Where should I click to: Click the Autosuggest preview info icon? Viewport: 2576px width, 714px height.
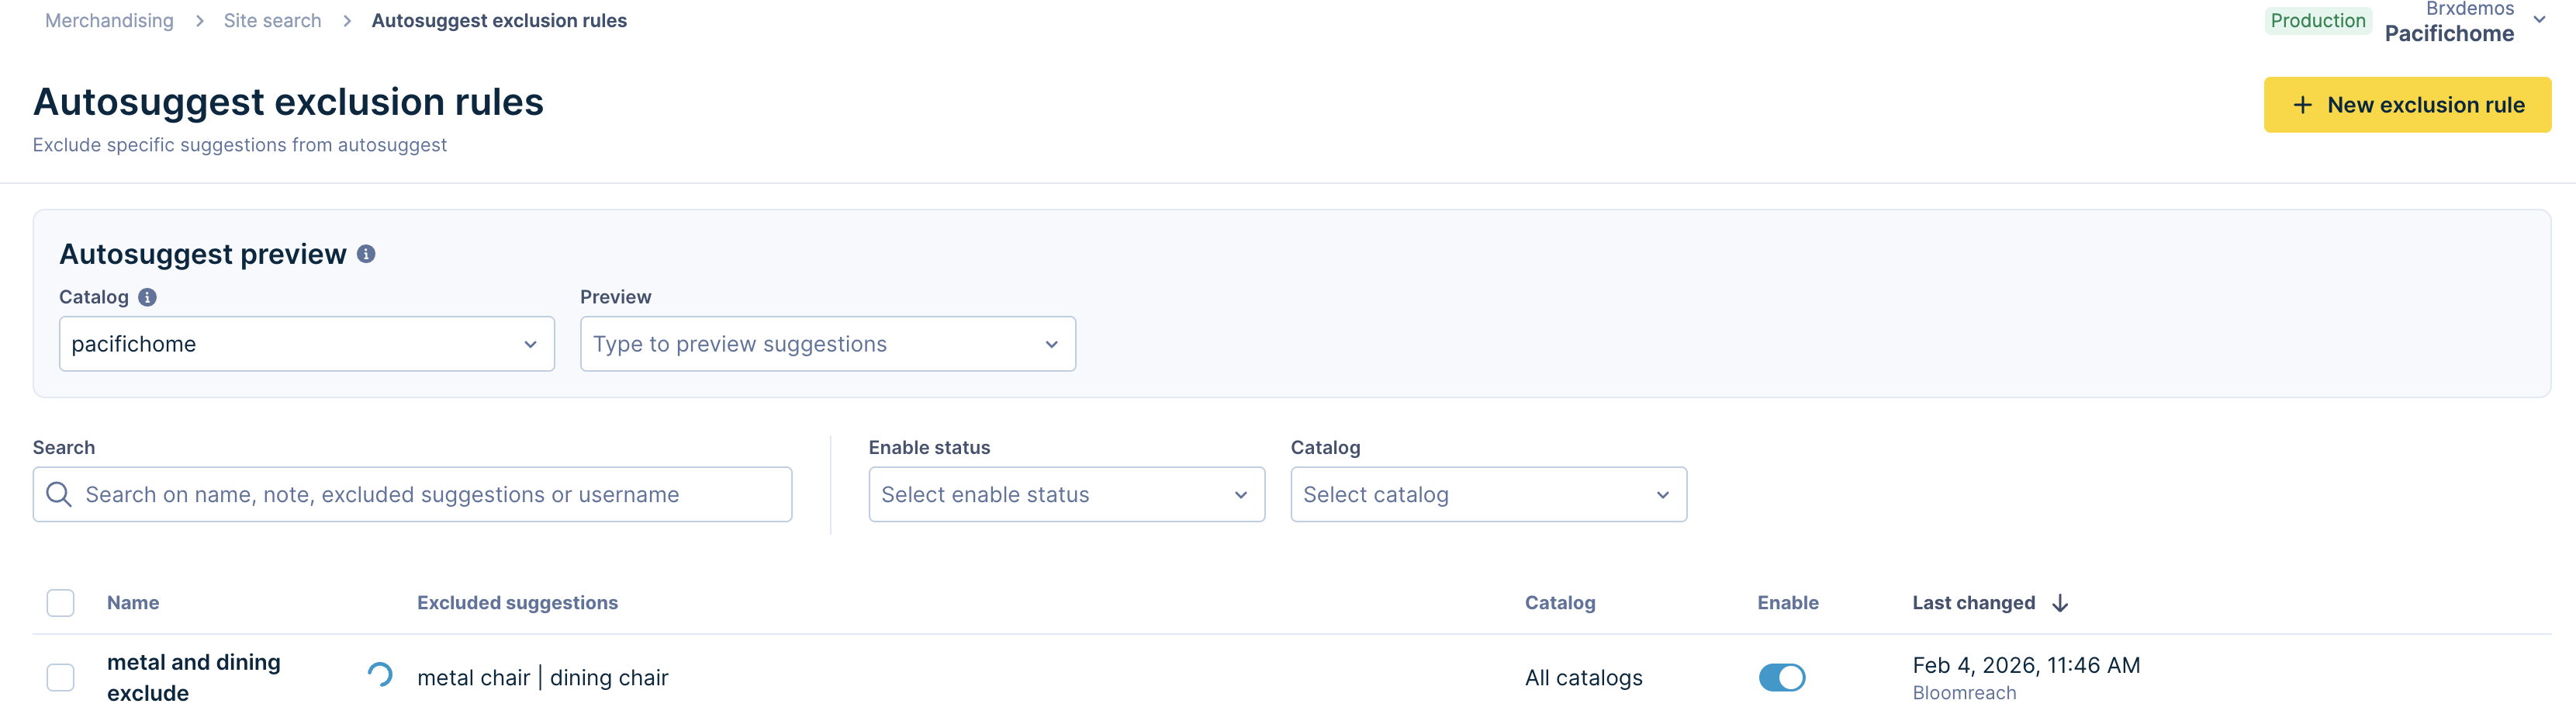[x=366, y=254]
